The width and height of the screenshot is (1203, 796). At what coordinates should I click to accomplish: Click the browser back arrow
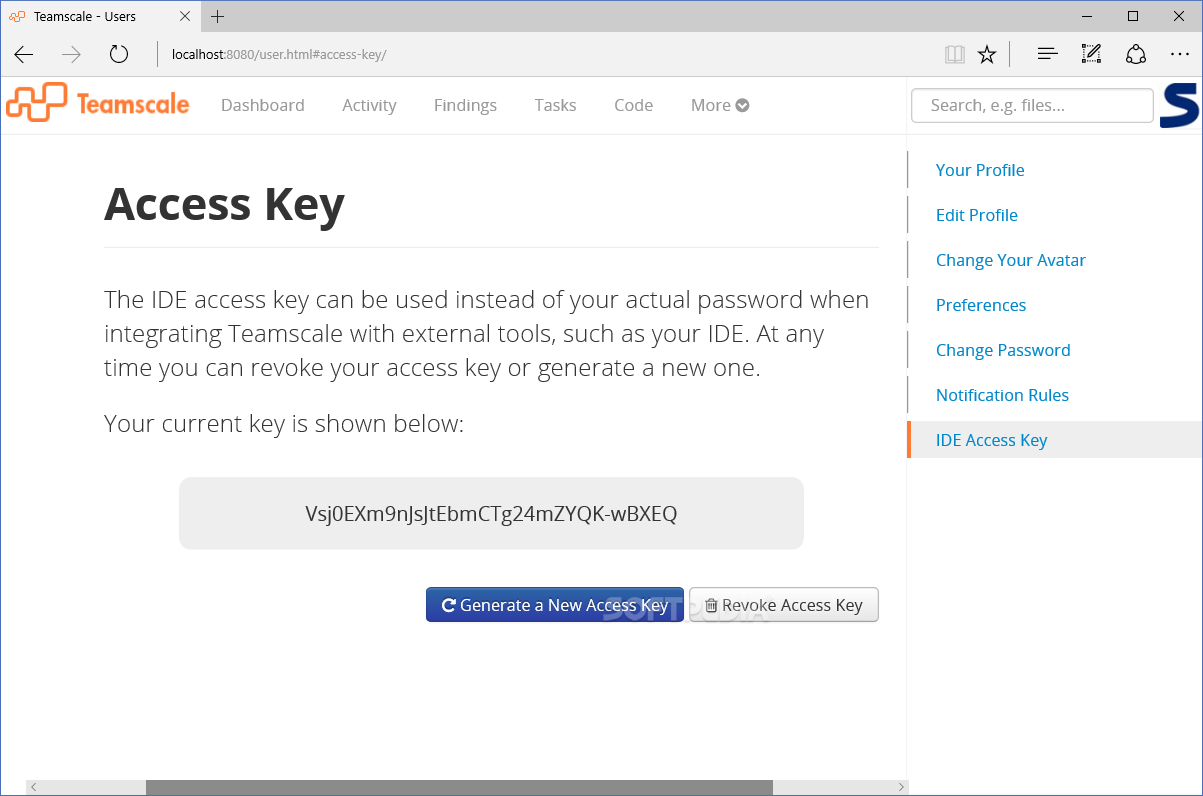[x=24, y=54]
